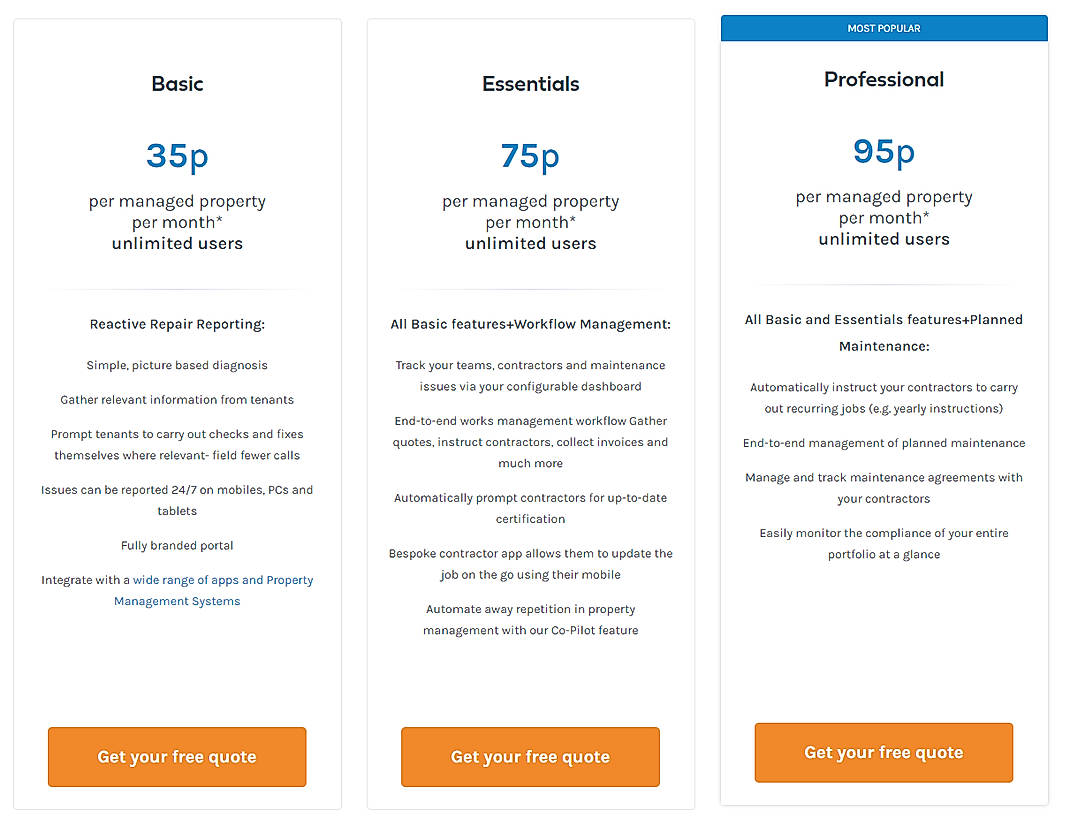
Task: Select the MOST POPULAR banner
Action: click(x=883, y=28)
